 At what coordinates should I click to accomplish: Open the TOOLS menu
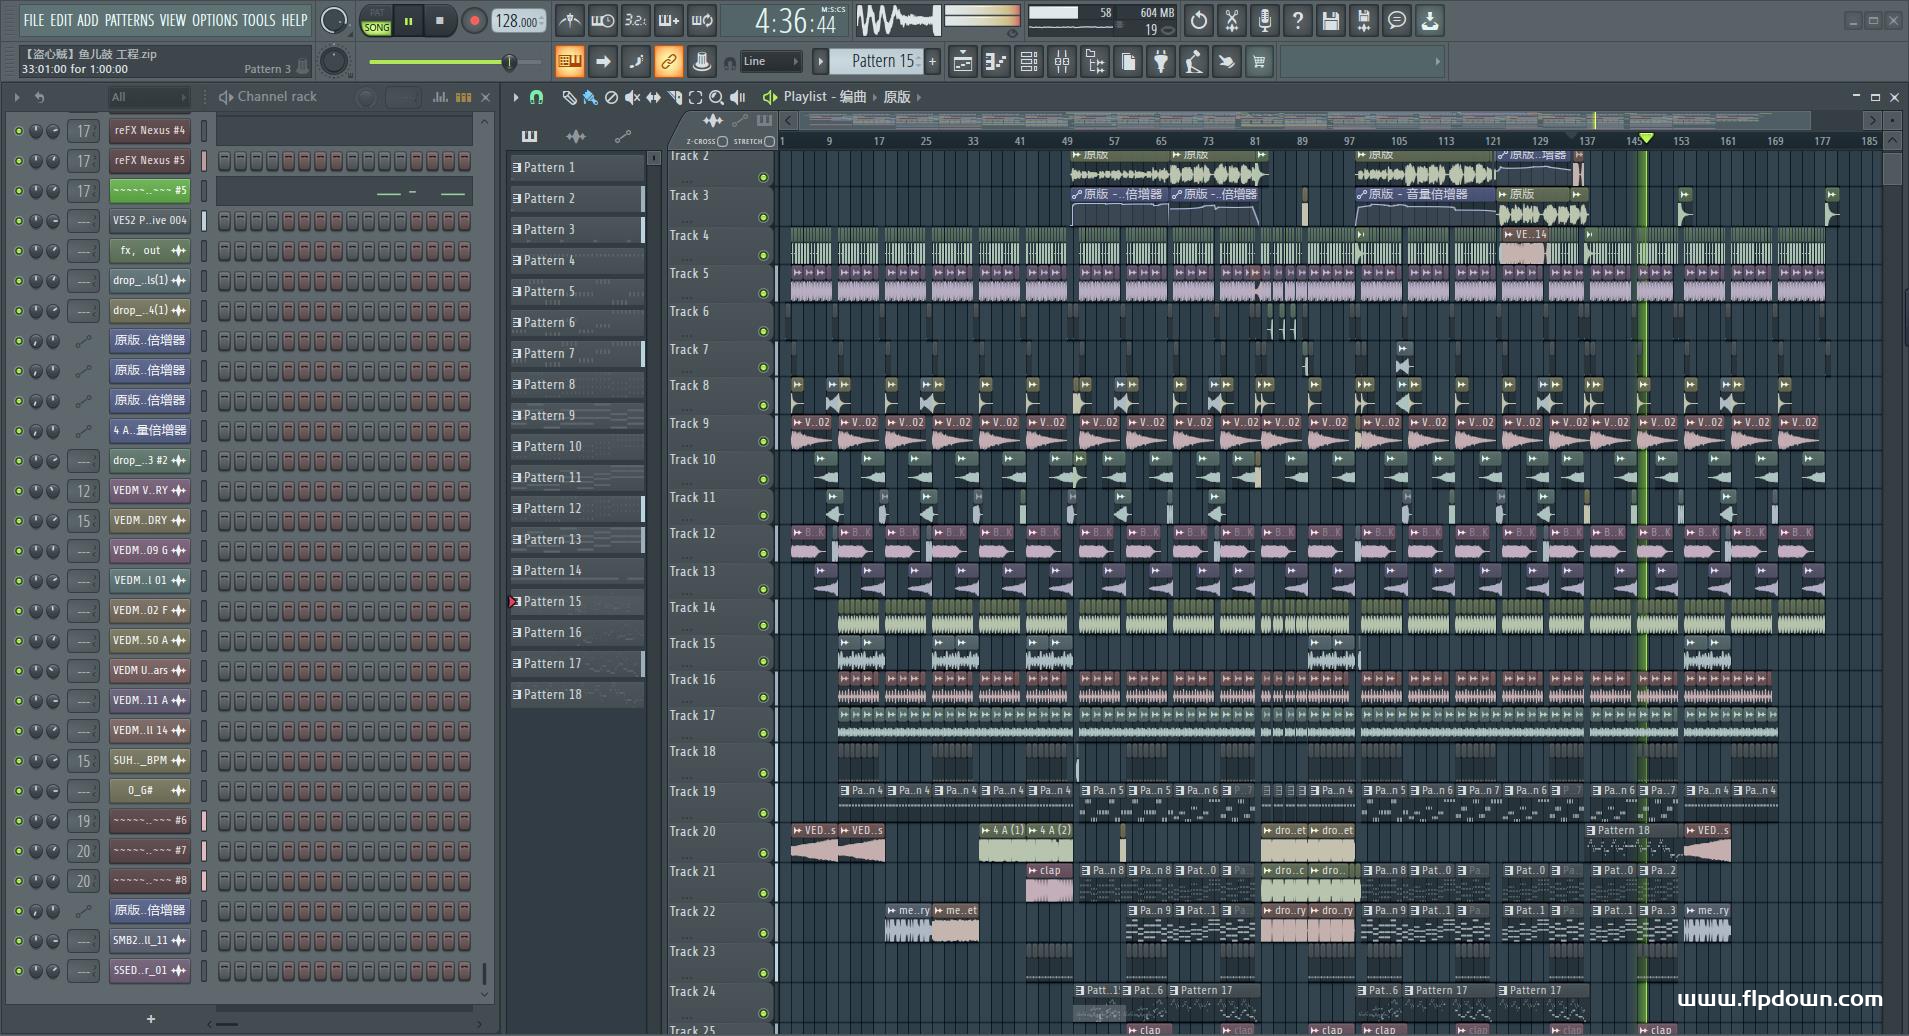tap(258, 20)
